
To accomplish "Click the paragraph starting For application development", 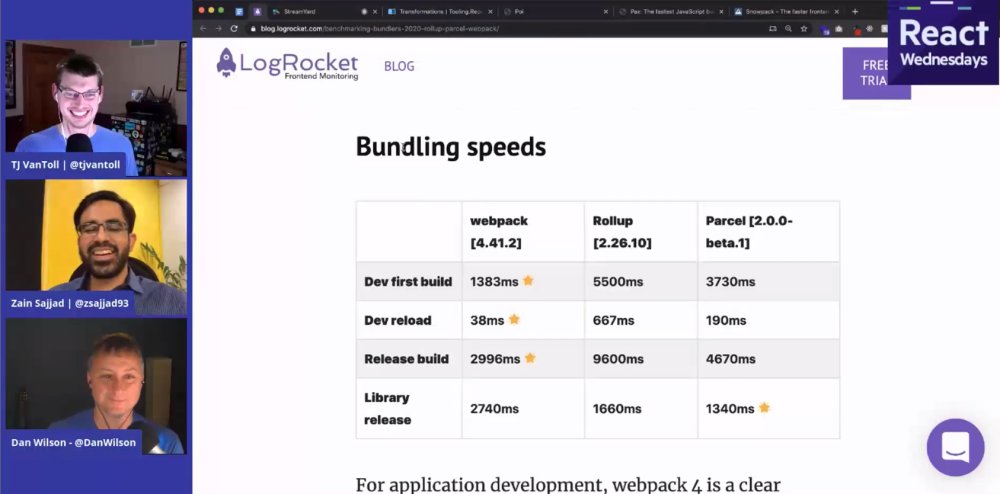I will (568, 485).
